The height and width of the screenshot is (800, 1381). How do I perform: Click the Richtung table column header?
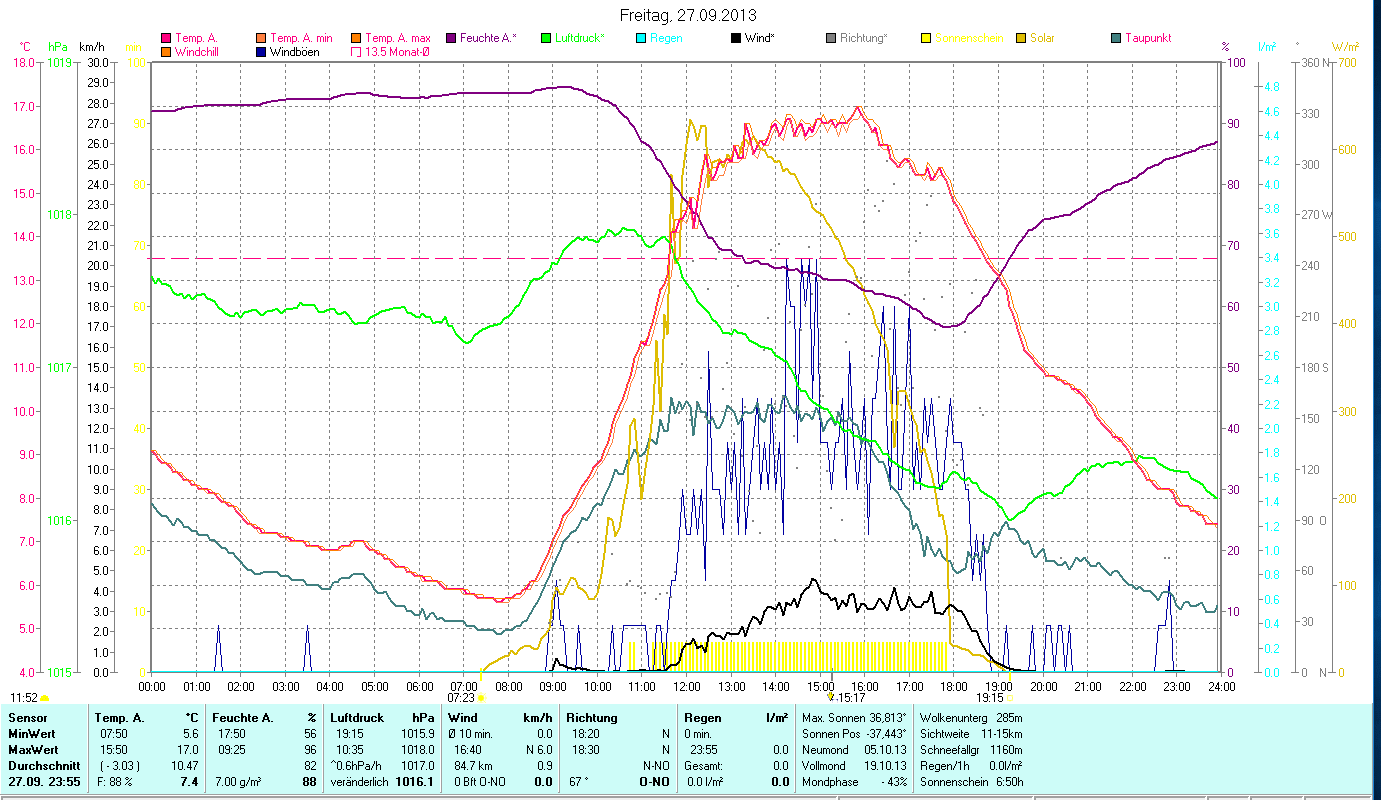click(x=592, y=718)
